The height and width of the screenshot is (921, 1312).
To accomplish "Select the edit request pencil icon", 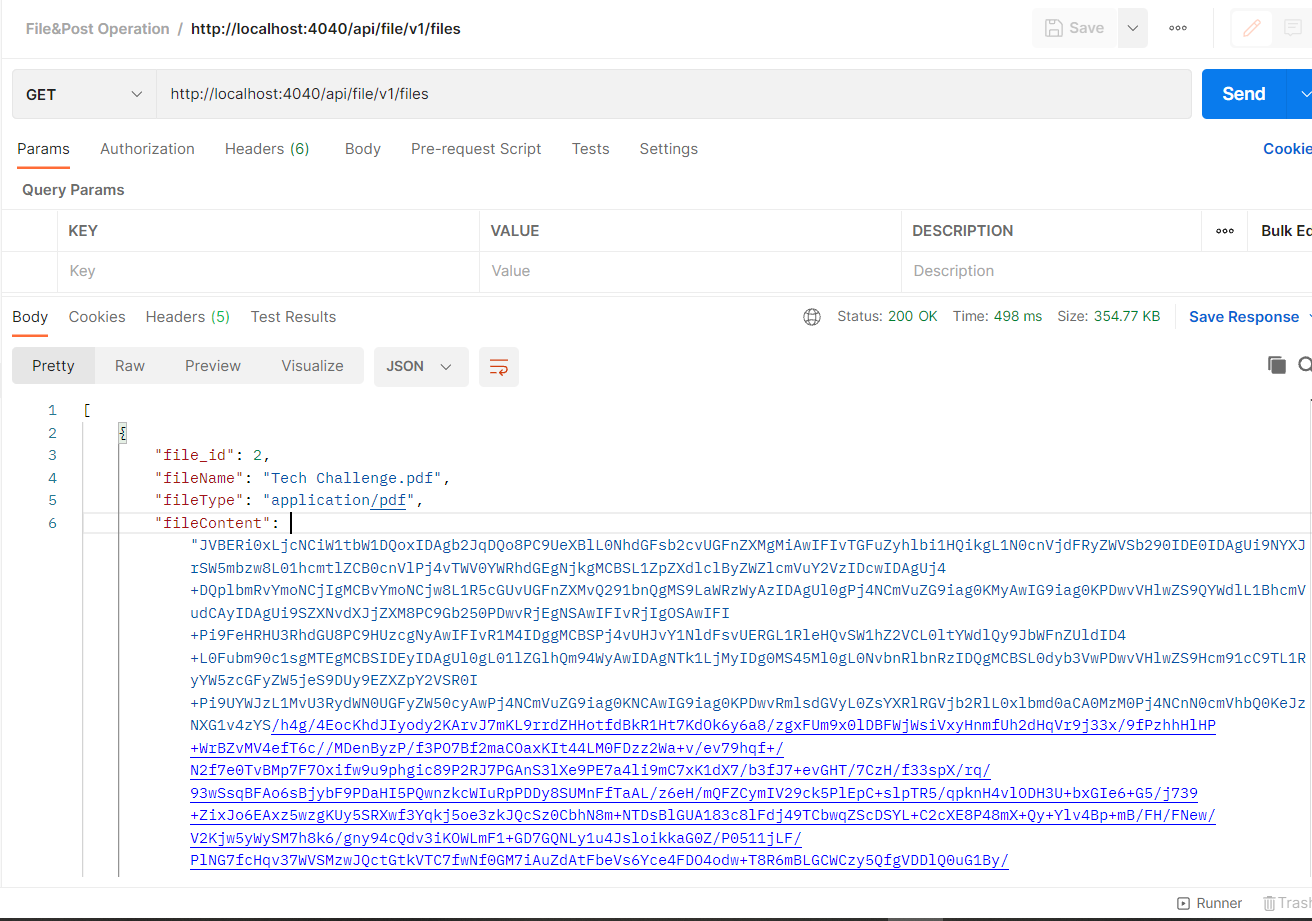I will pyautogui.click(x=1251, y=28).
